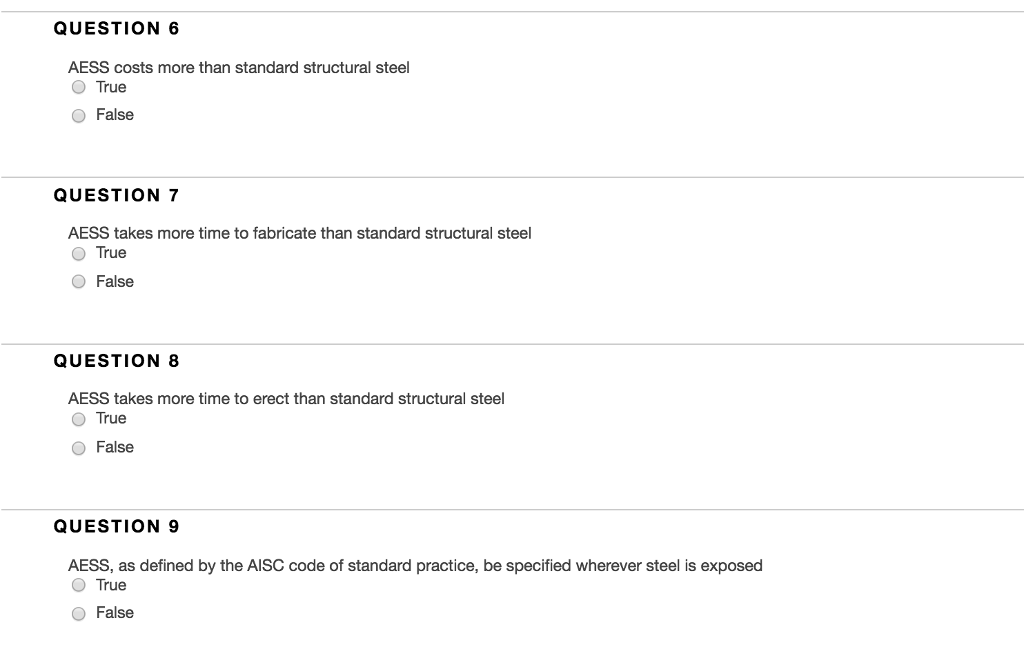Click the Question 7 statement text
The image size is (1024, 658).
pos(299,233)
